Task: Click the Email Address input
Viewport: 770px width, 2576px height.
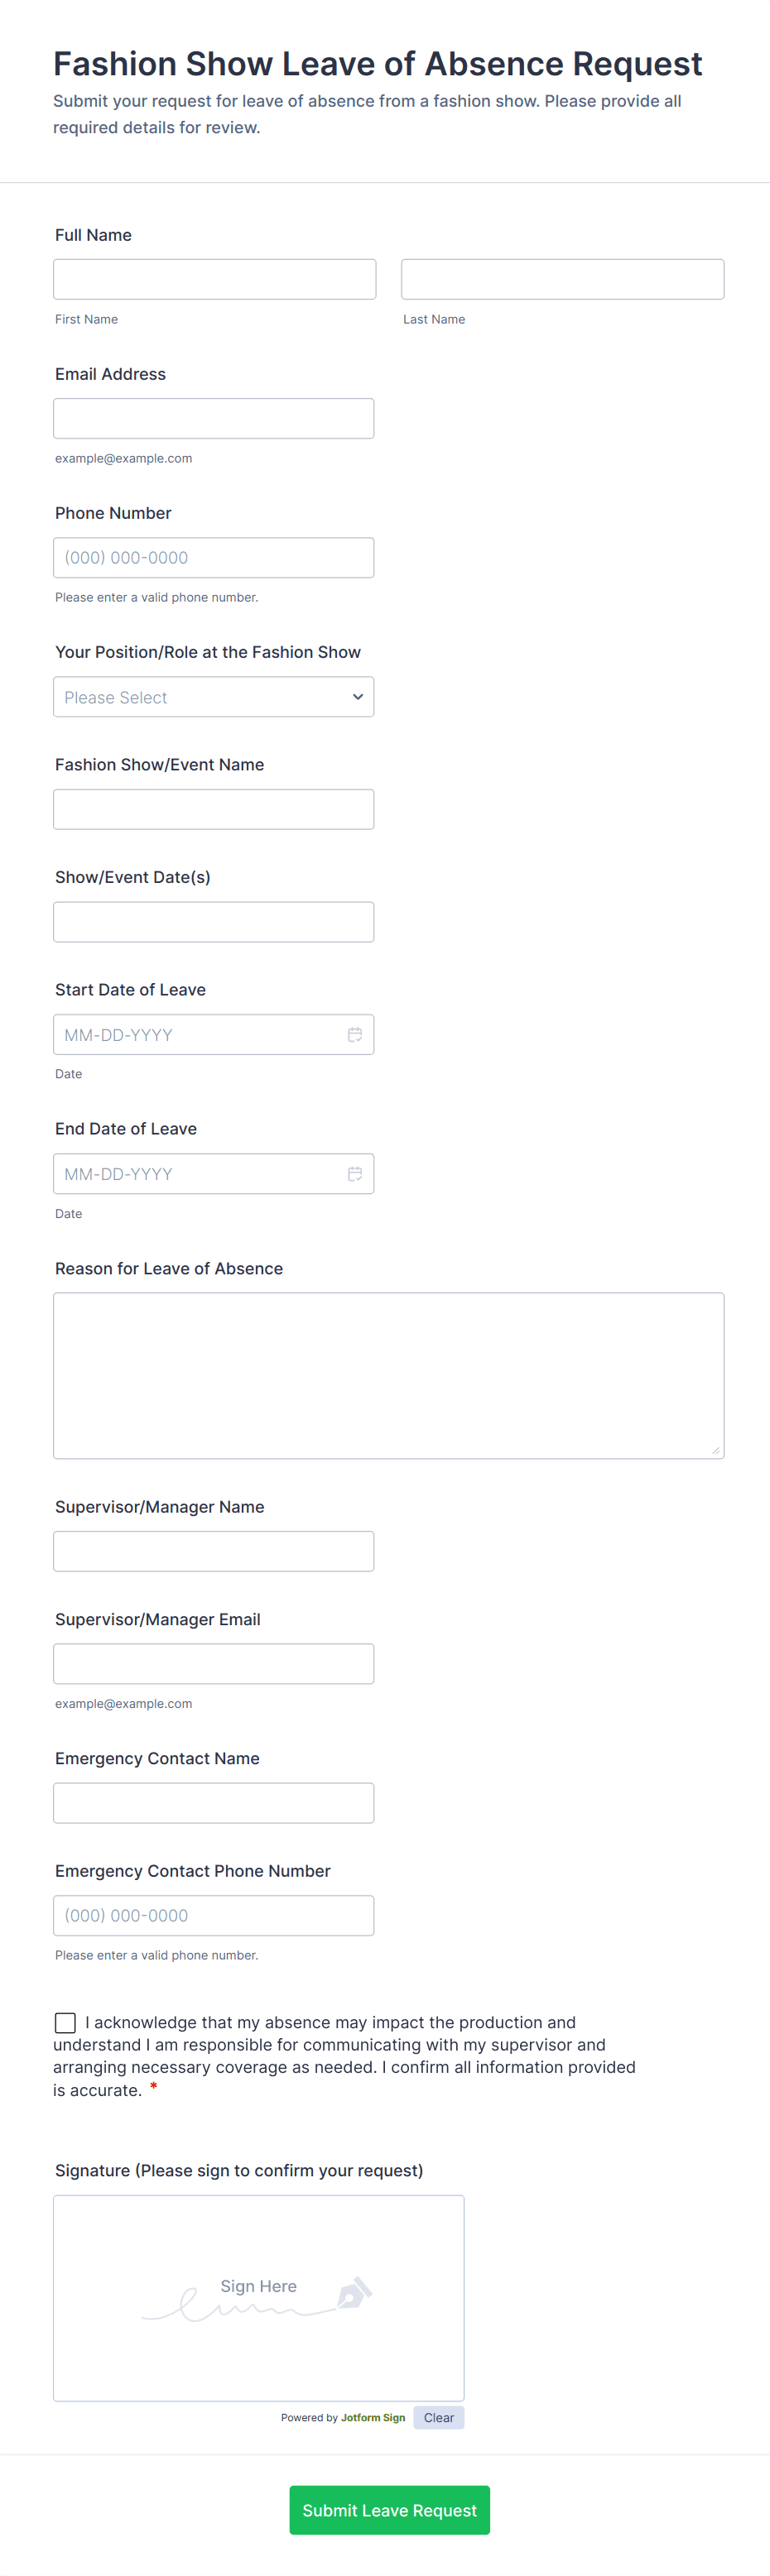Action: (x=213, y=418)
